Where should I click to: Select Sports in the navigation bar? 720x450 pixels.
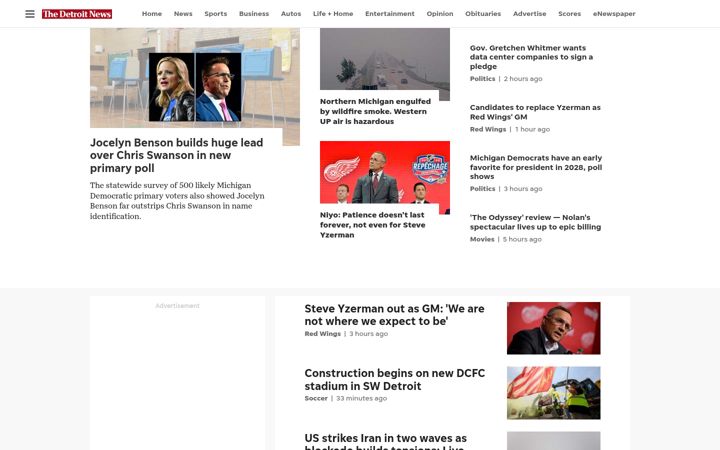[x=215, y=14]
